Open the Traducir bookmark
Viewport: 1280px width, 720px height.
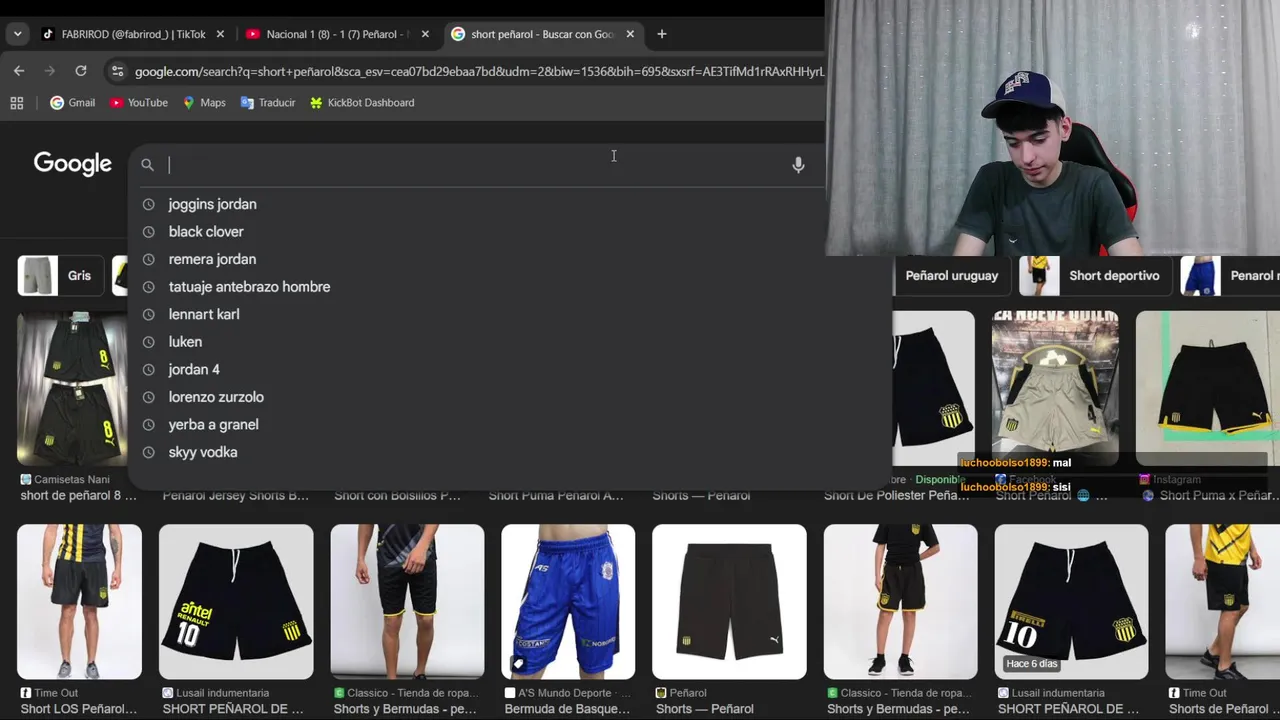[268, 103]
